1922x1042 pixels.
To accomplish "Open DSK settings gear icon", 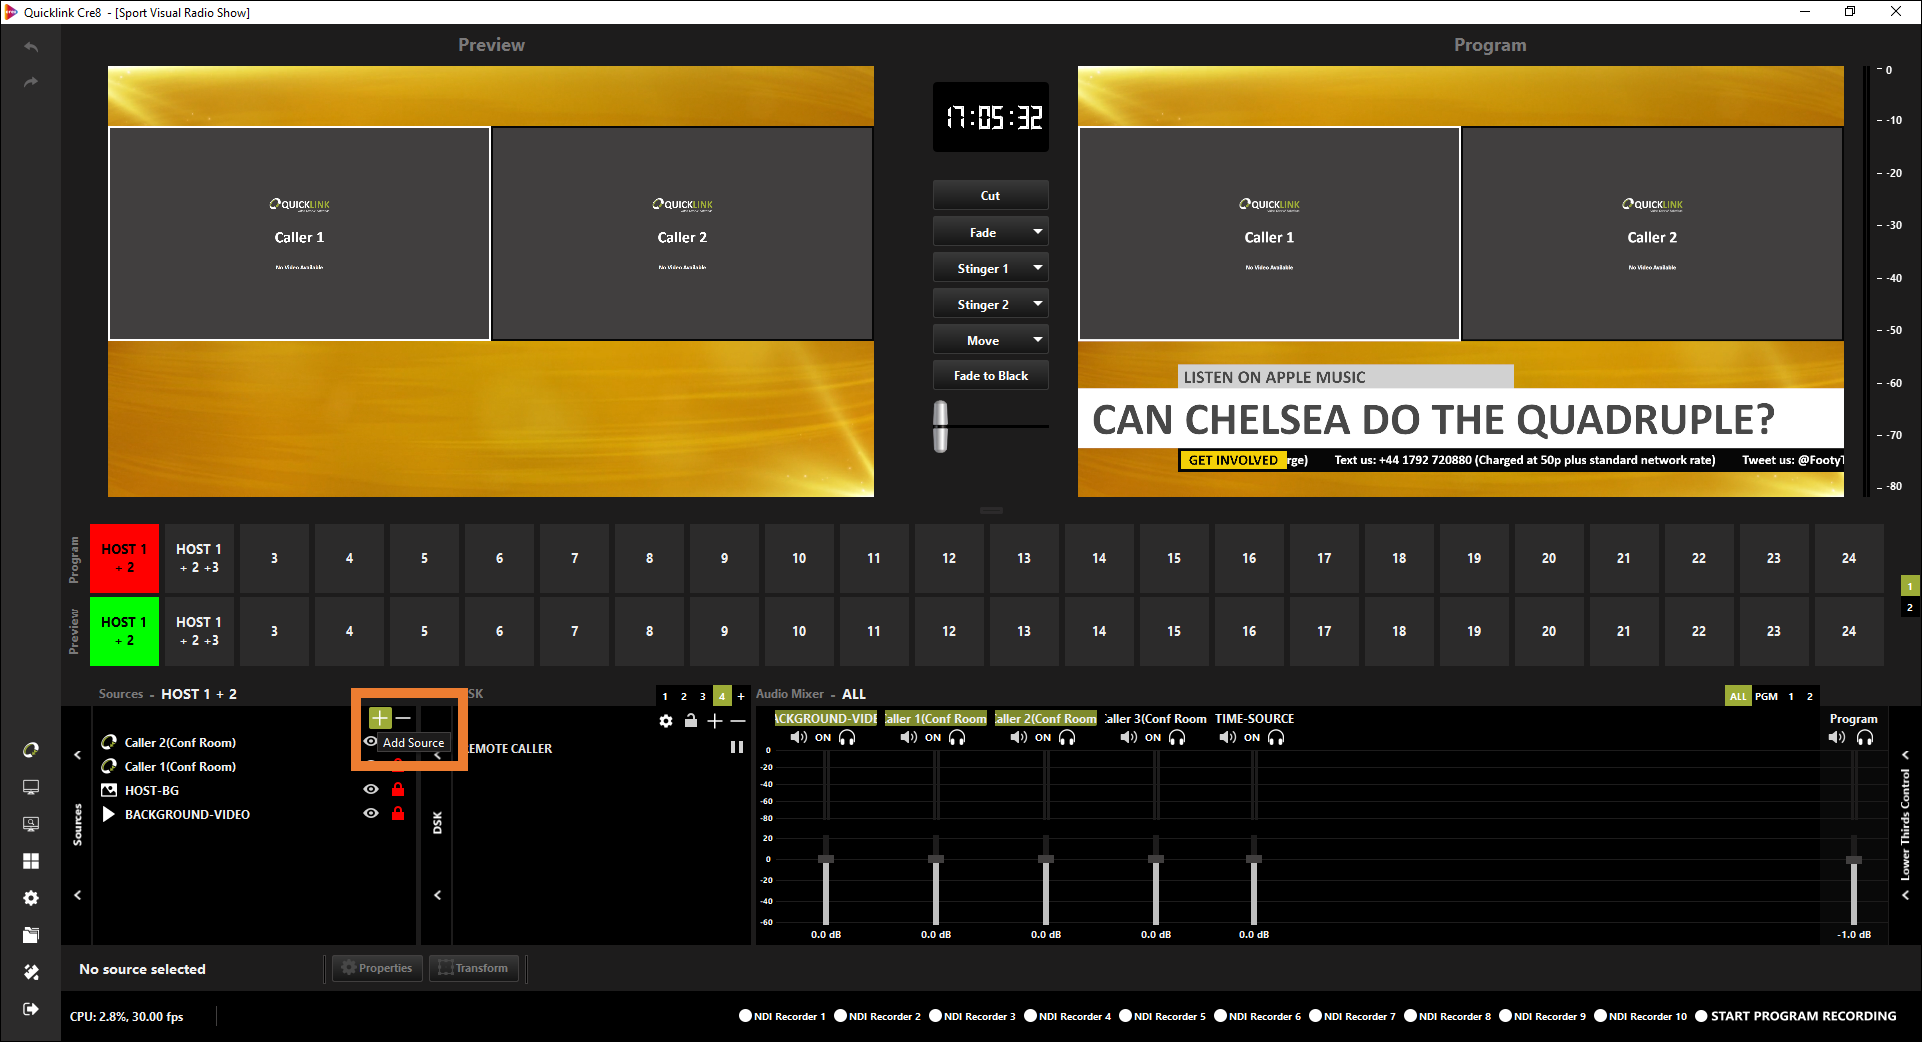I will point(666,721).
